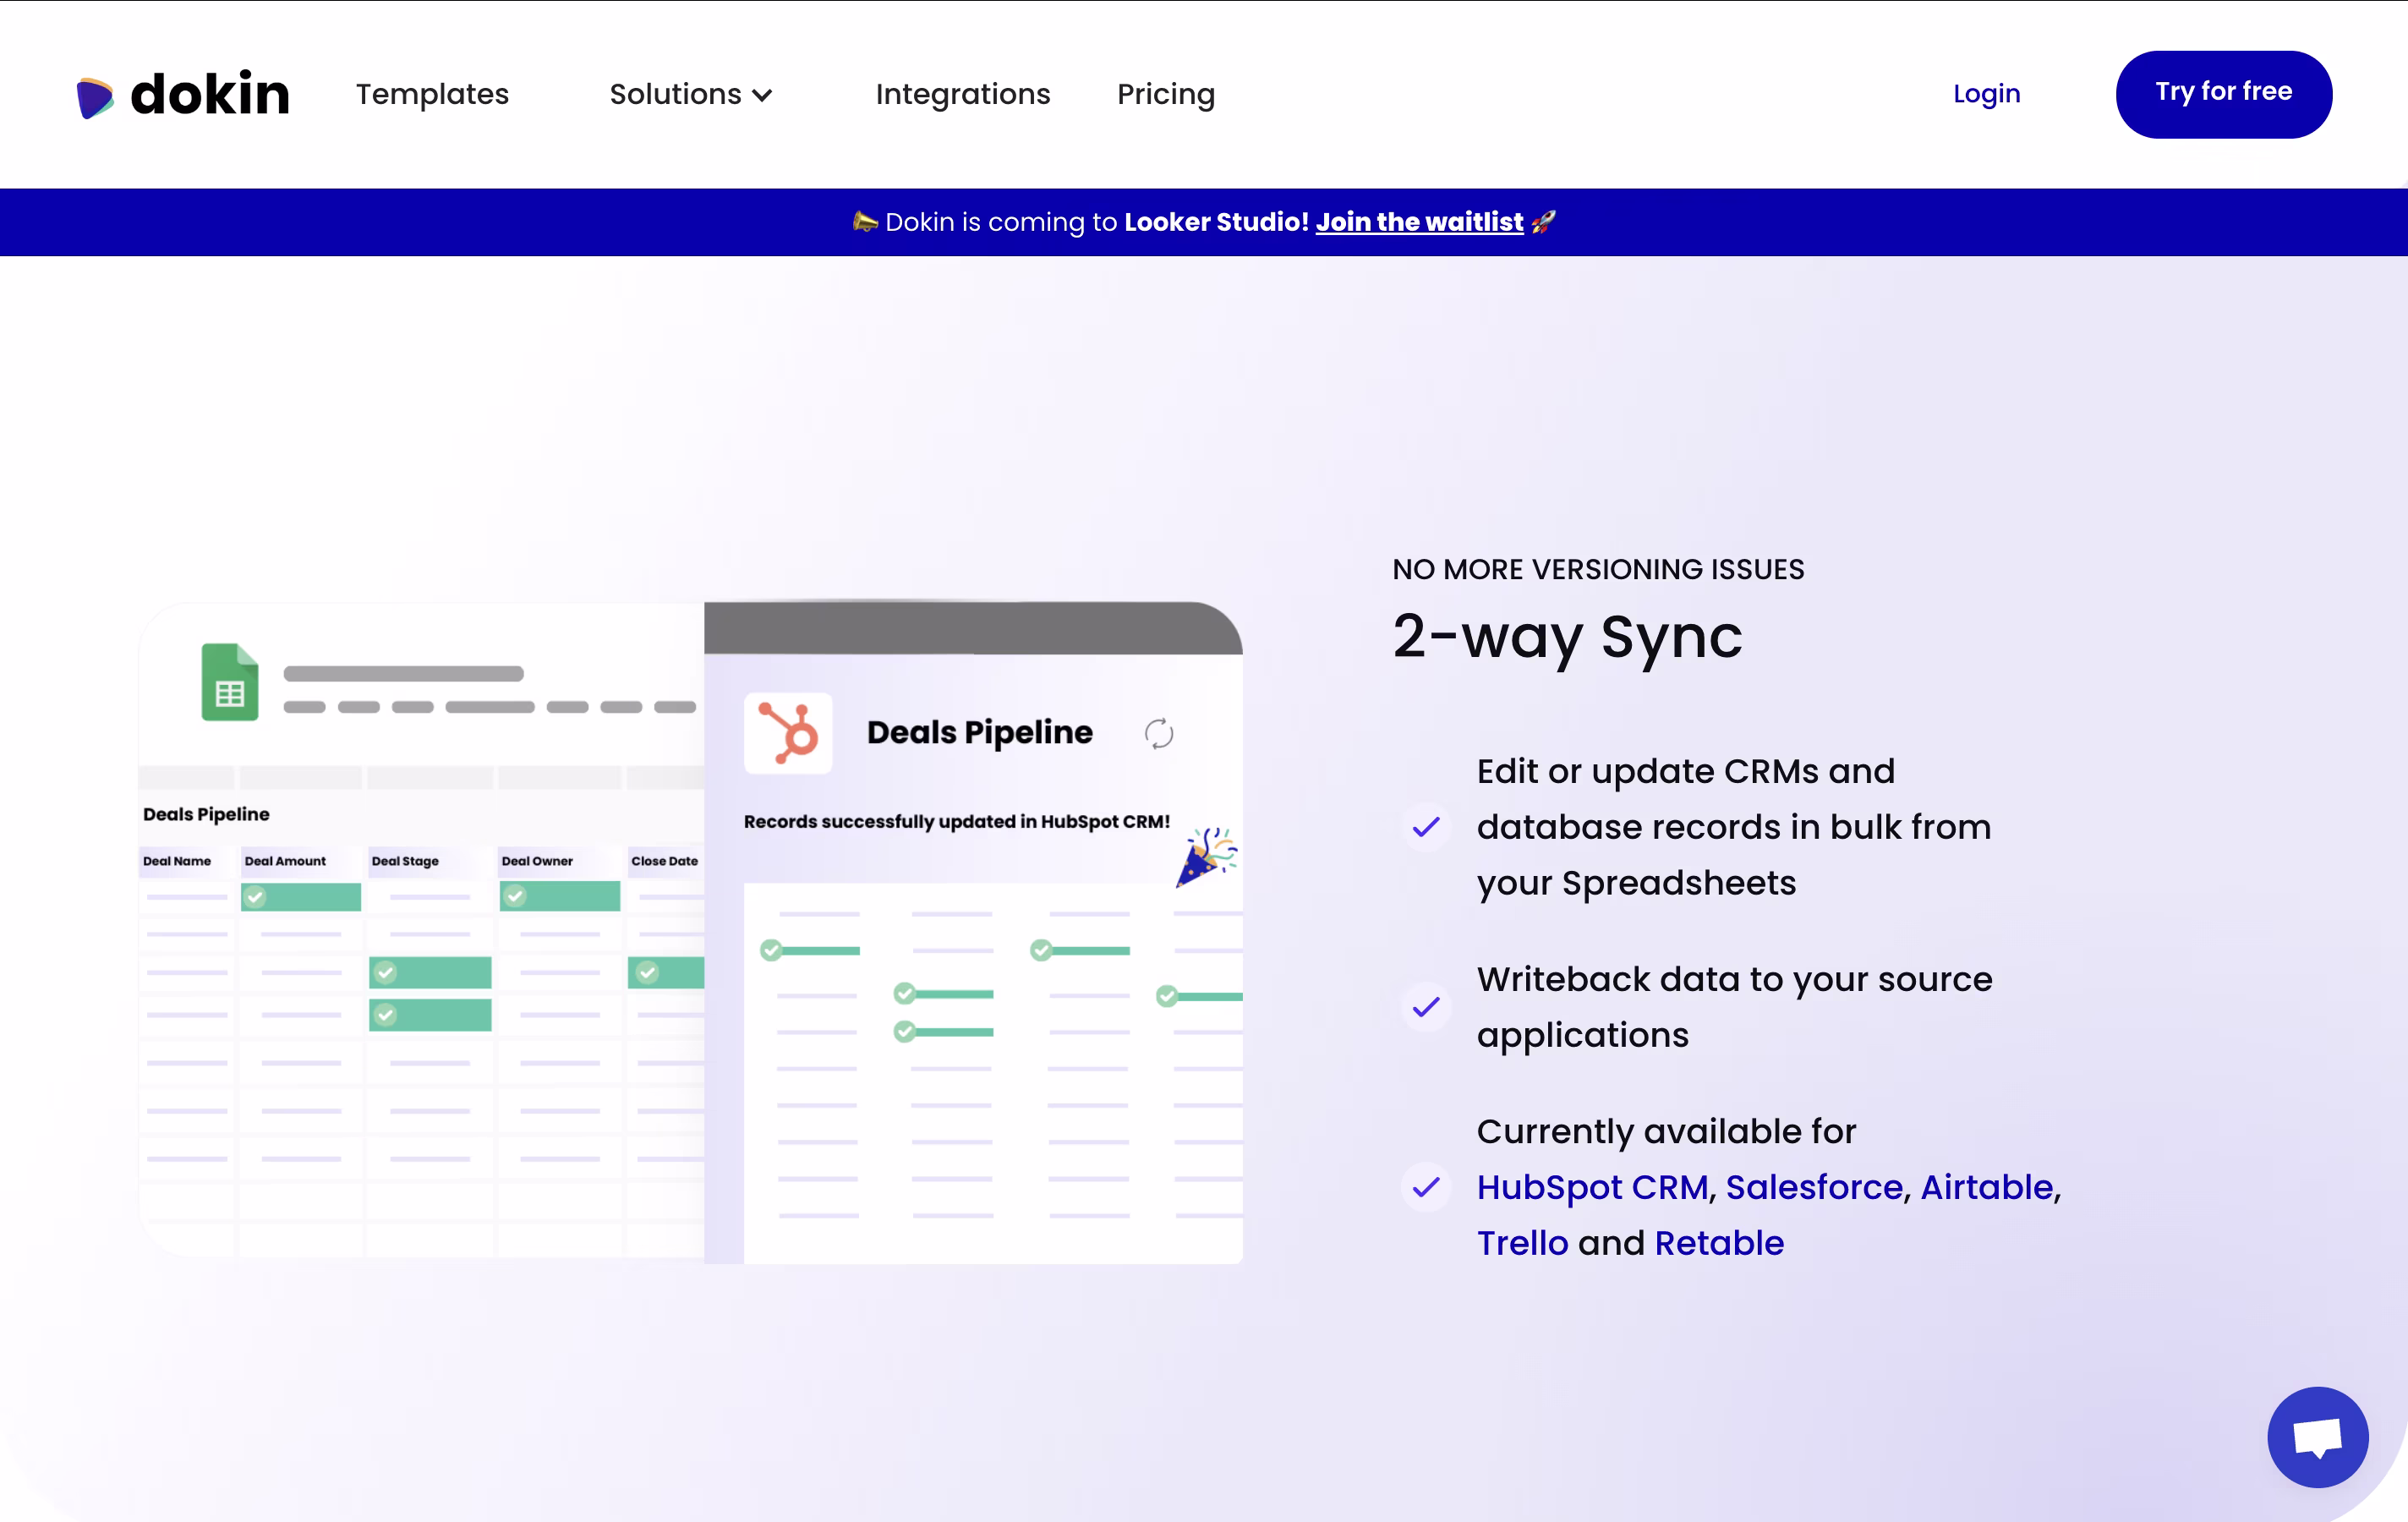Click the HubSpot logo icon
Image resolution: width=2408 pixels, height=1522 pixels.
[x=788, y=733]
